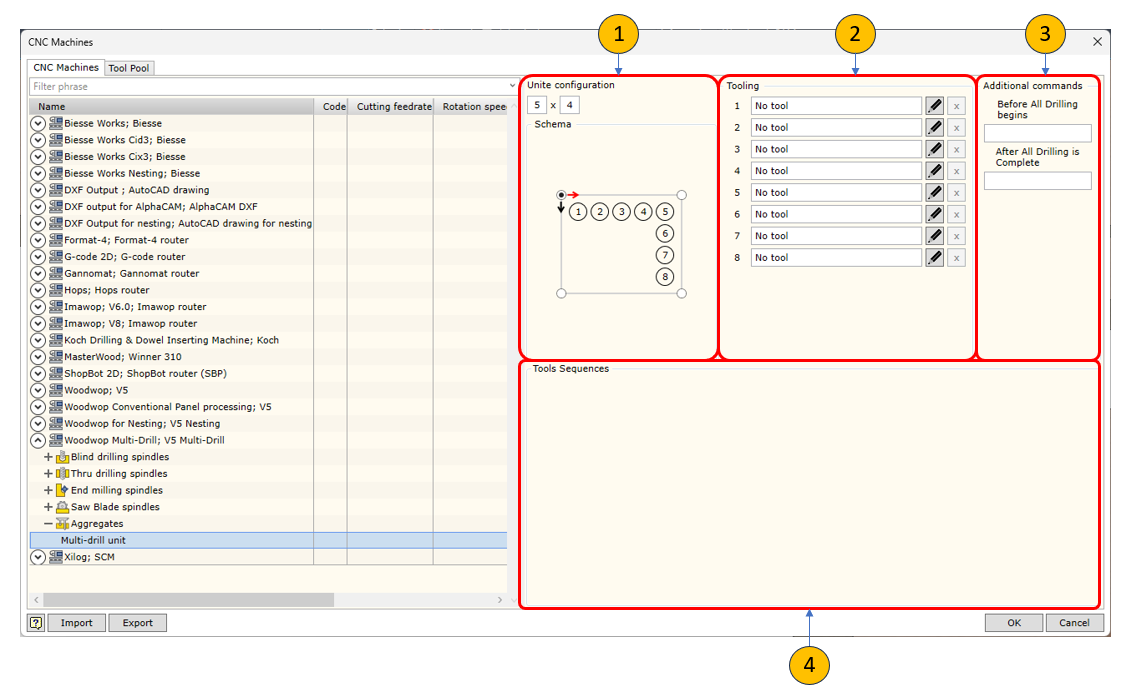This screenshot has width=1136, height=691.
Task: Click the Before All Drilling begins field
Action: click(x=1037, y=133)
